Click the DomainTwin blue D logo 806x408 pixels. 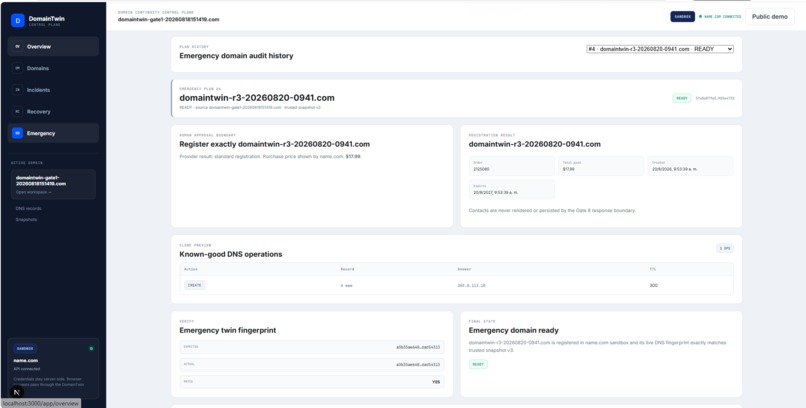(17, 21)
